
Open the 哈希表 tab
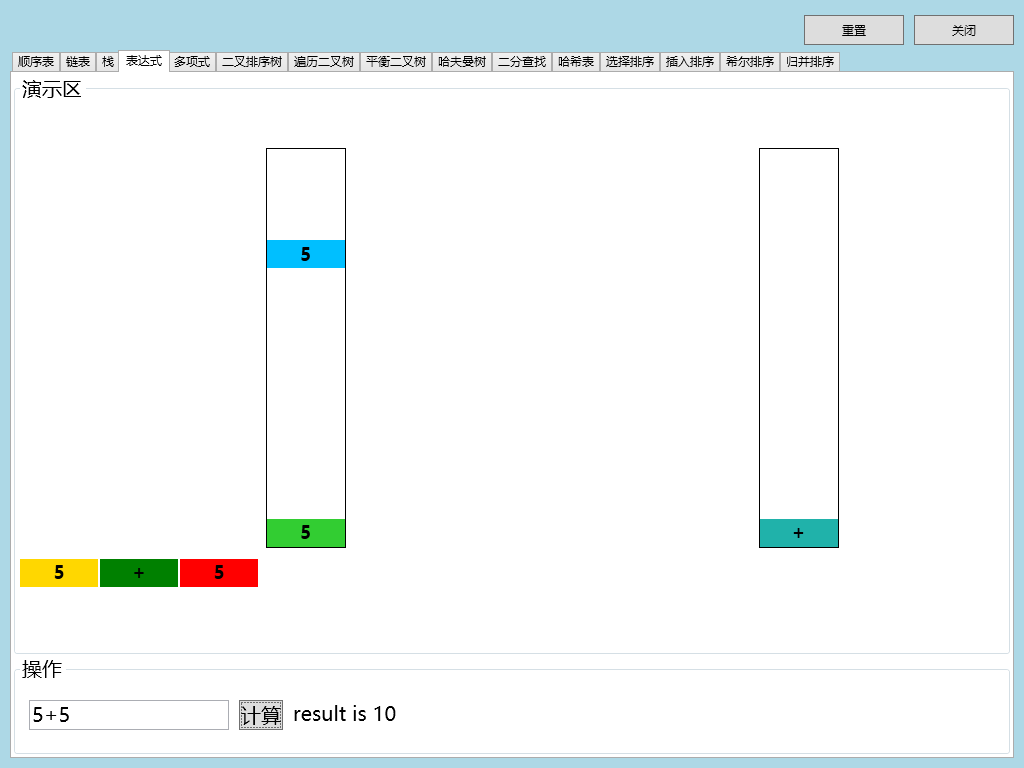[576, 62]
